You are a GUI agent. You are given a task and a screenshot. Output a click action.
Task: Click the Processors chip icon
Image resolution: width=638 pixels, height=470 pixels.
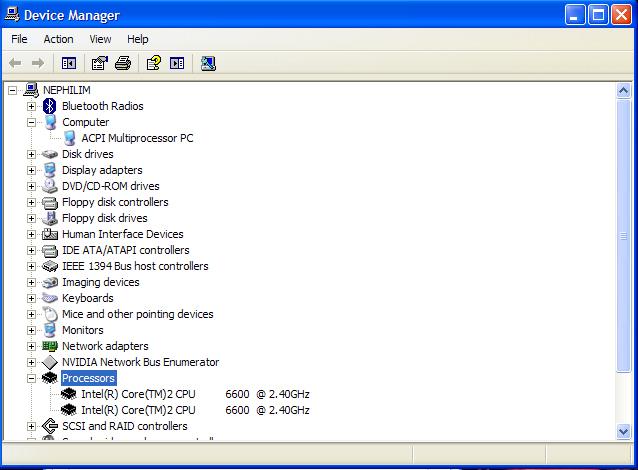pyautogui.click(x=50, y=378)
